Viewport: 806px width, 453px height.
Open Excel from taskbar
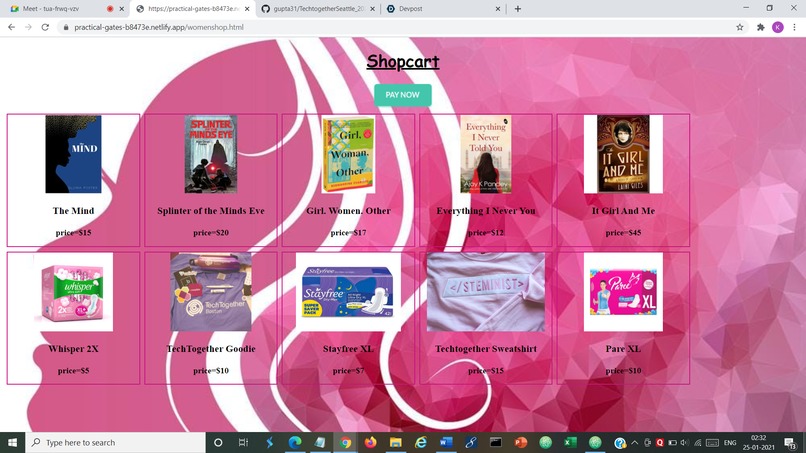tap(570, 442)
